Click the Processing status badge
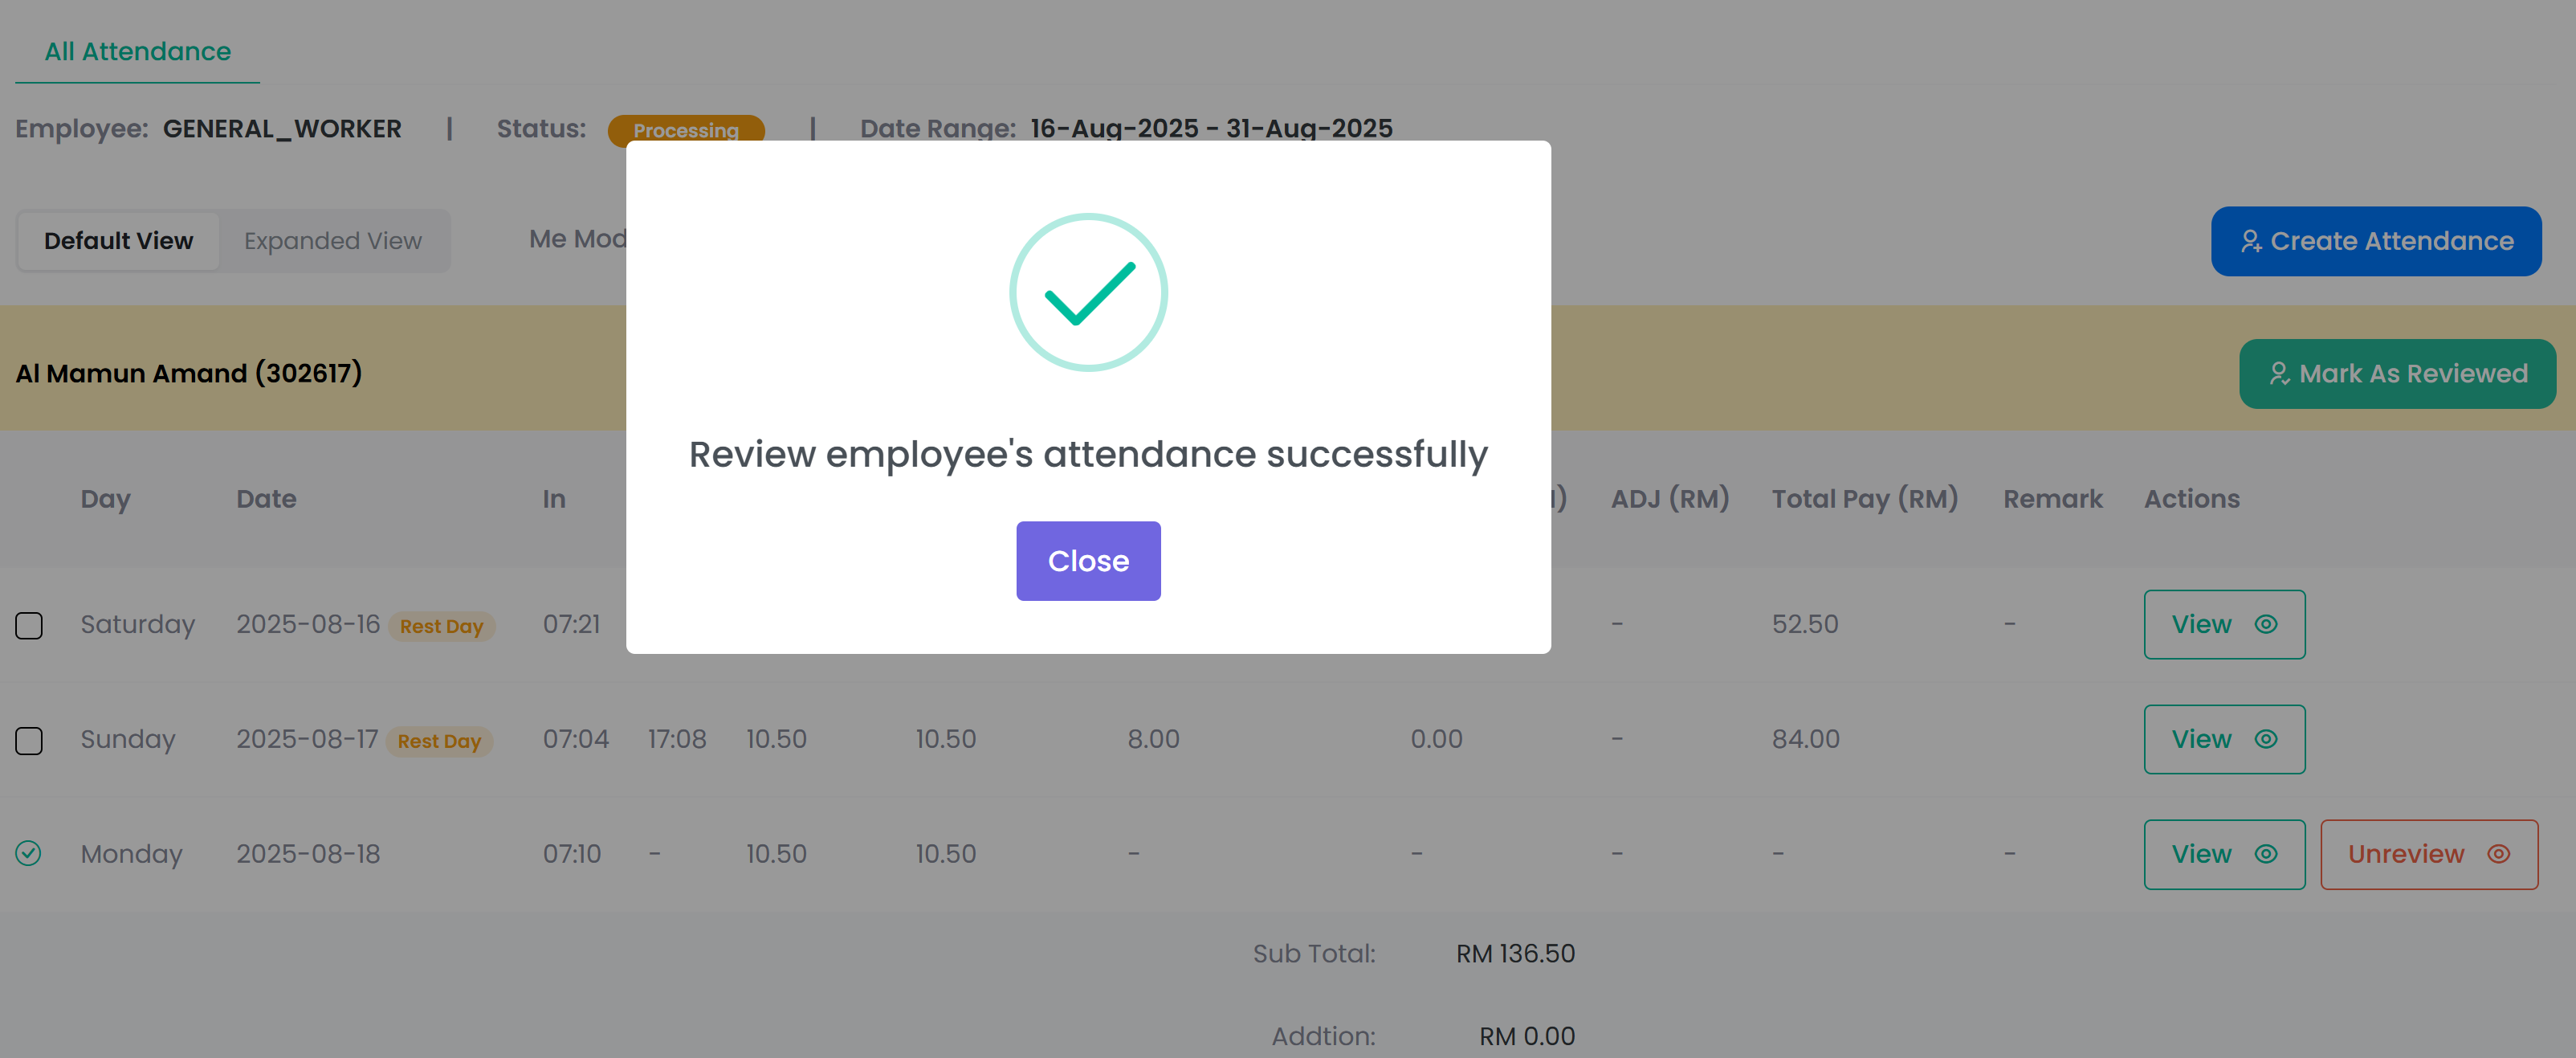 pos(686,130)
